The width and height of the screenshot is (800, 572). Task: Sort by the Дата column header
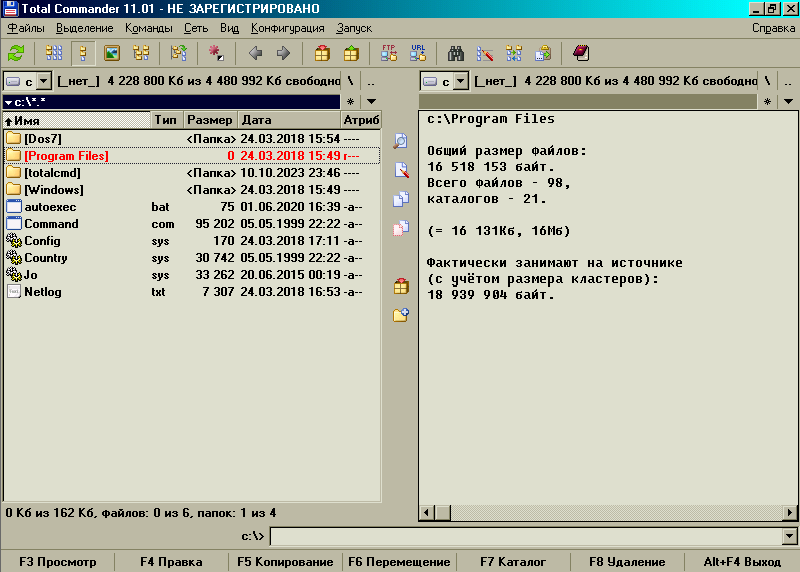click(x=289, y=120)
